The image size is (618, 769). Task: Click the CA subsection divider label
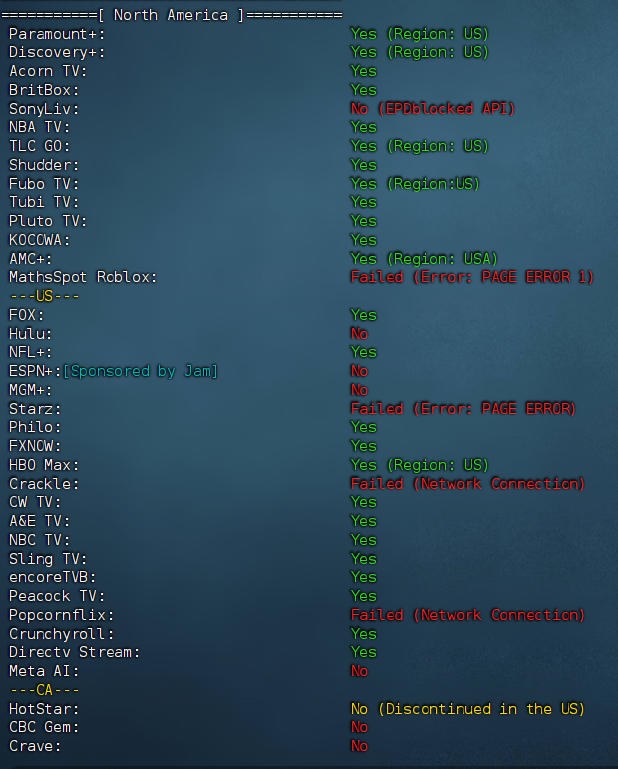coord(44,690)
